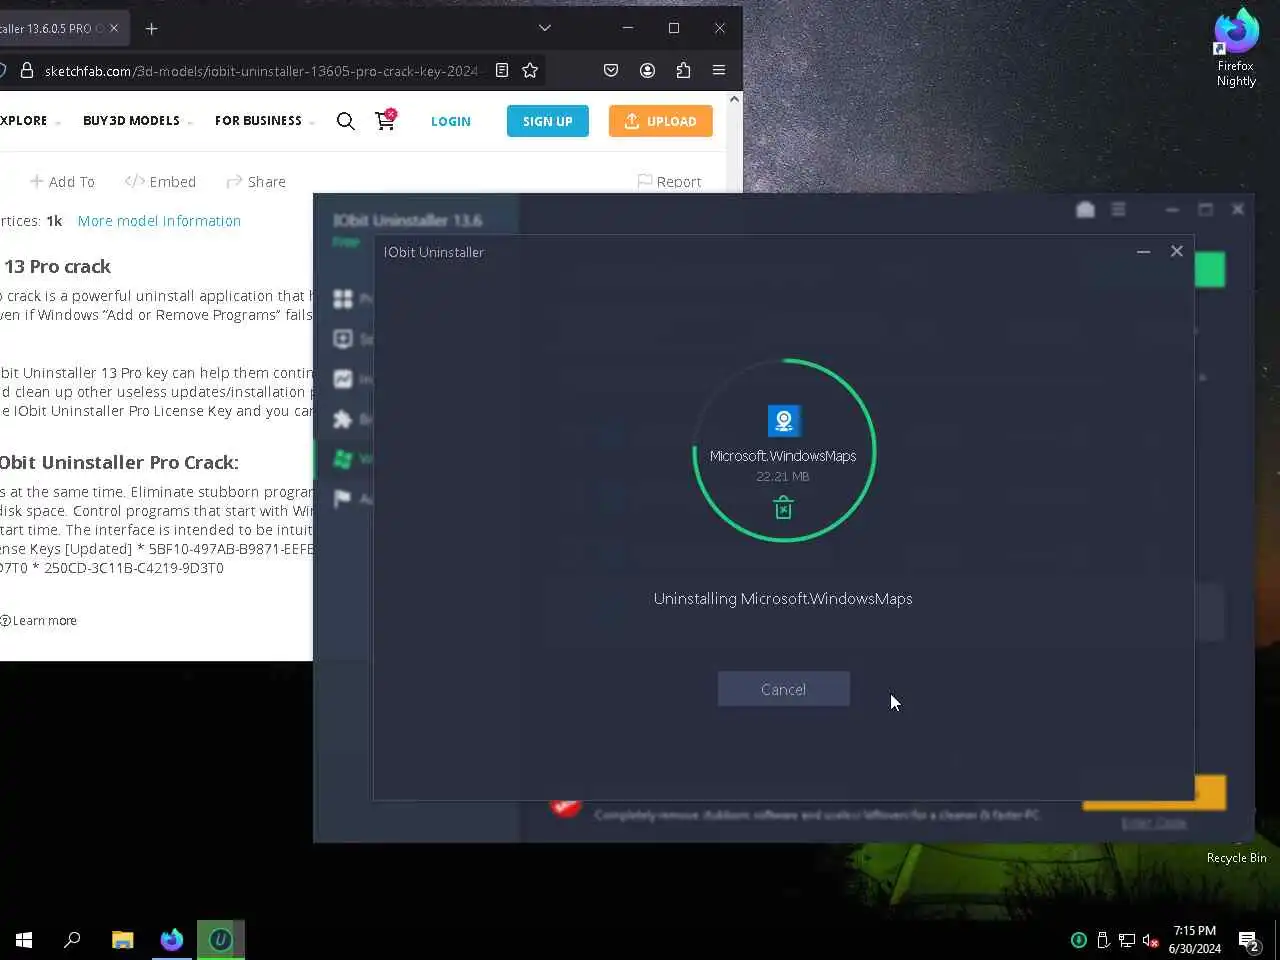The width and height of the screenshot is (1280, 960).
Task: Open the Windows Start menu
Action: coord(24,940)
